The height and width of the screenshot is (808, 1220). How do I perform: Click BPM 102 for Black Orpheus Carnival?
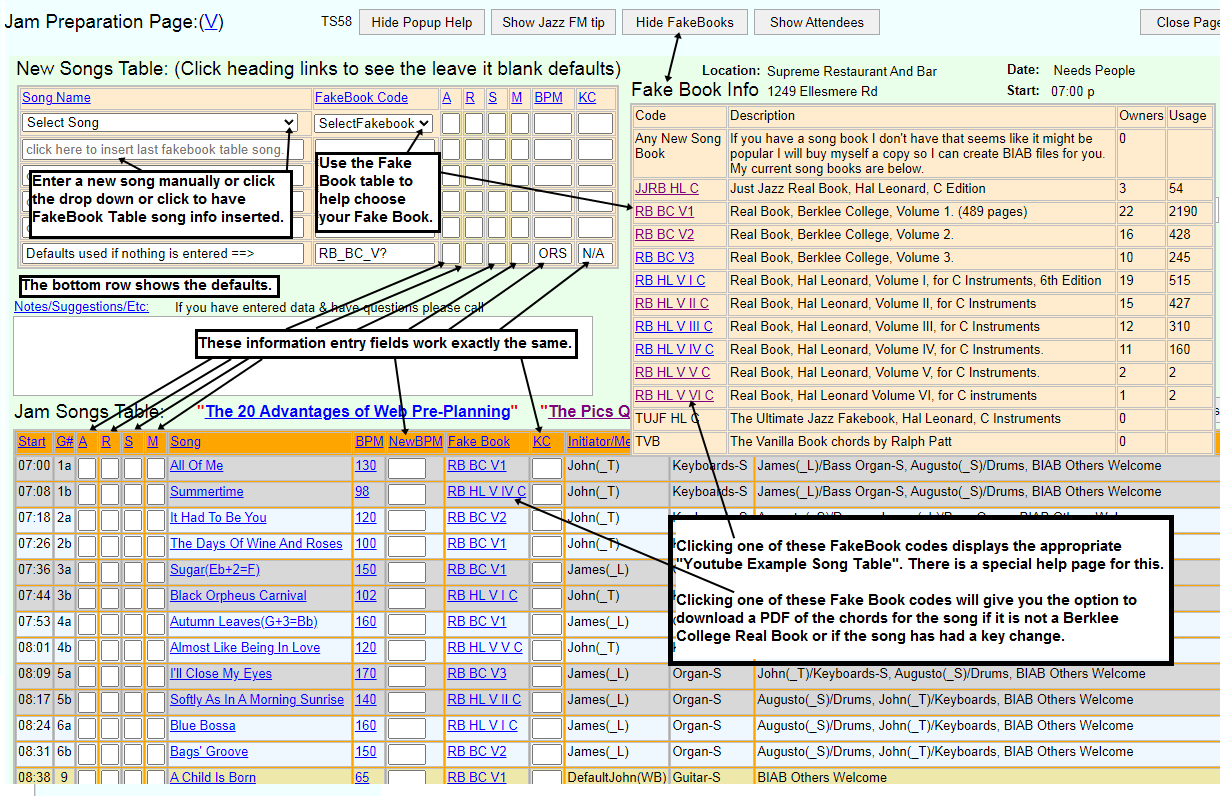tap(366, 596)
